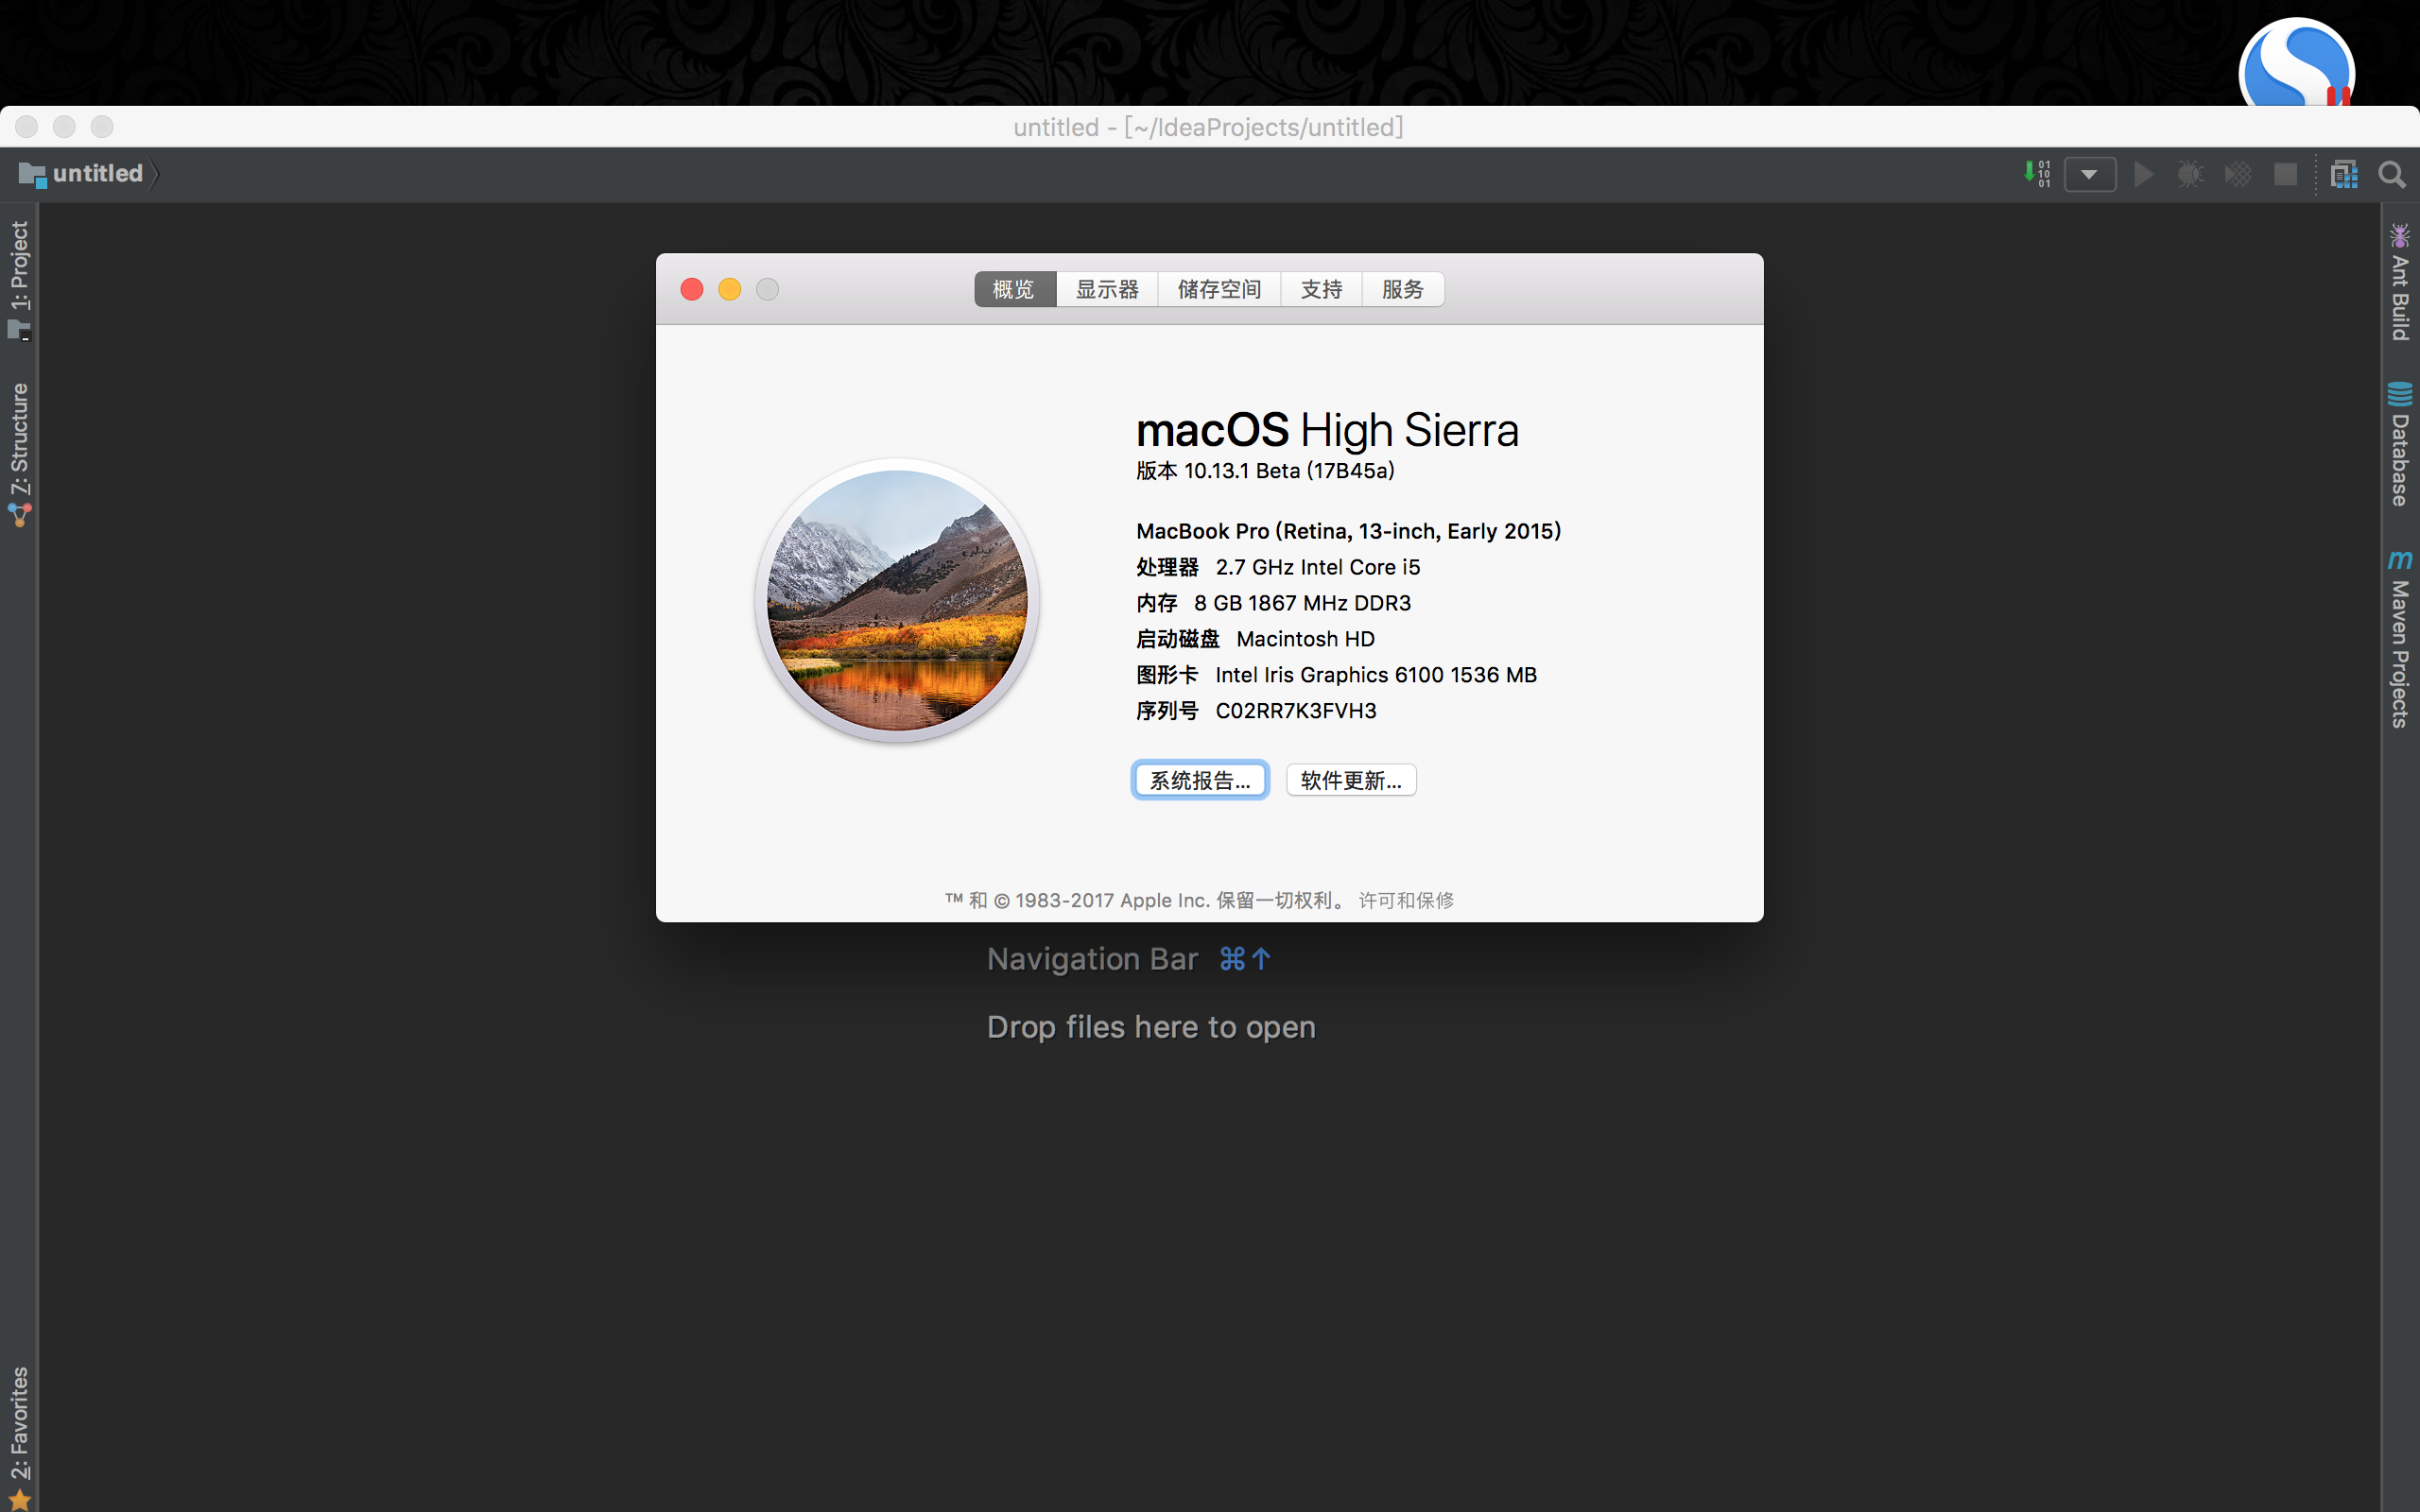The height and width of the screenshot is (1512, 2420).
Task: Click the 系统报告... button
Action: (1200, 780)
